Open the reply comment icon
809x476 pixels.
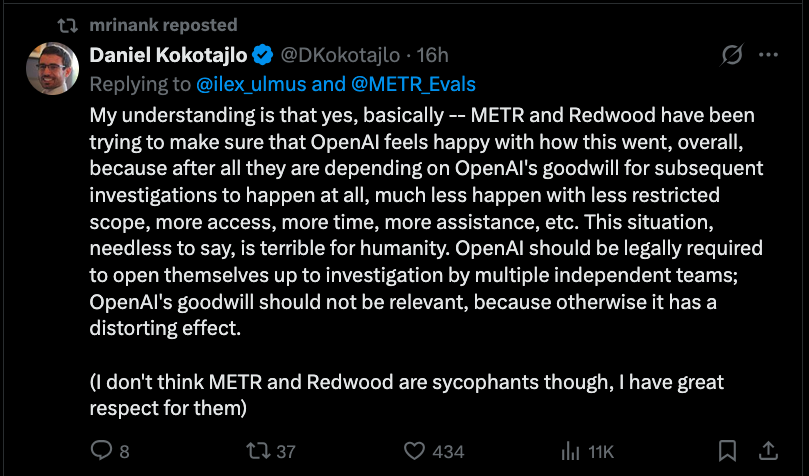click(102, 450)
